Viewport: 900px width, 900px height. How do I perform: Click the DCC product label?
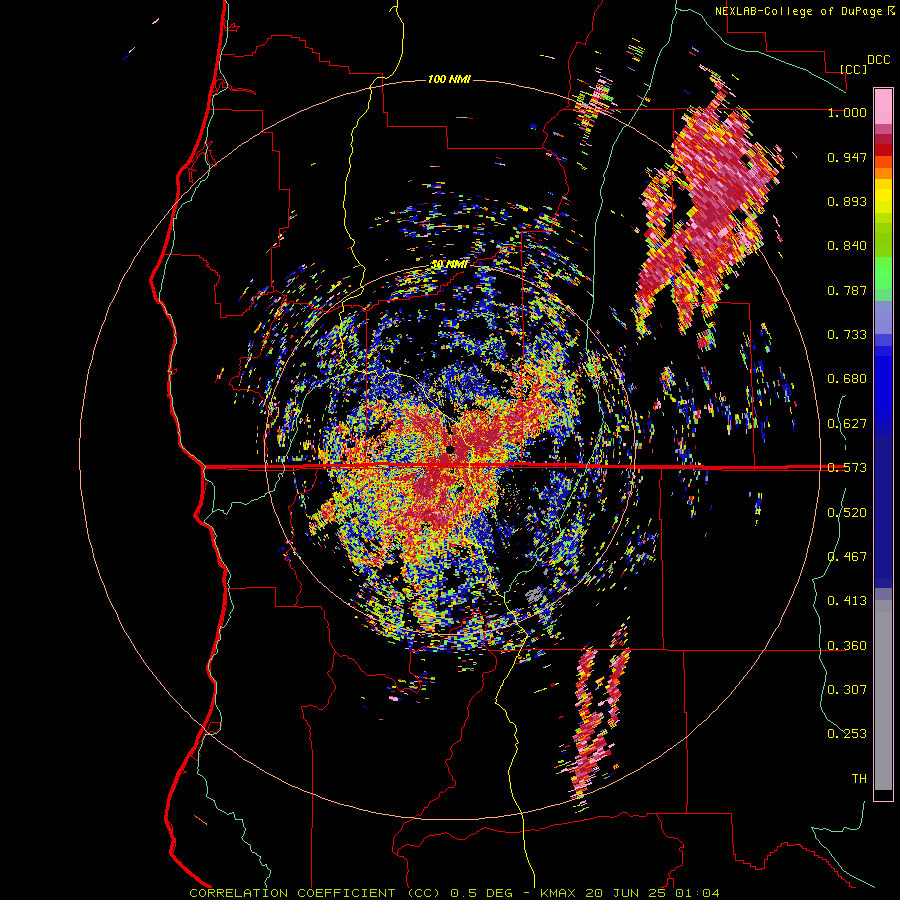tap(878, 60)
